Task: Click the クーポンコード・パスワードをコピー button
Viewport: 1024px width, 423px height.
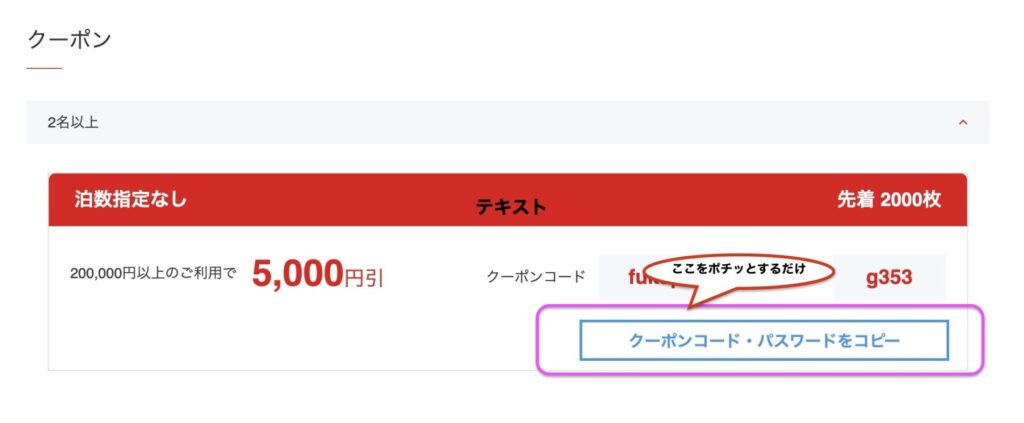Action: 764,341
